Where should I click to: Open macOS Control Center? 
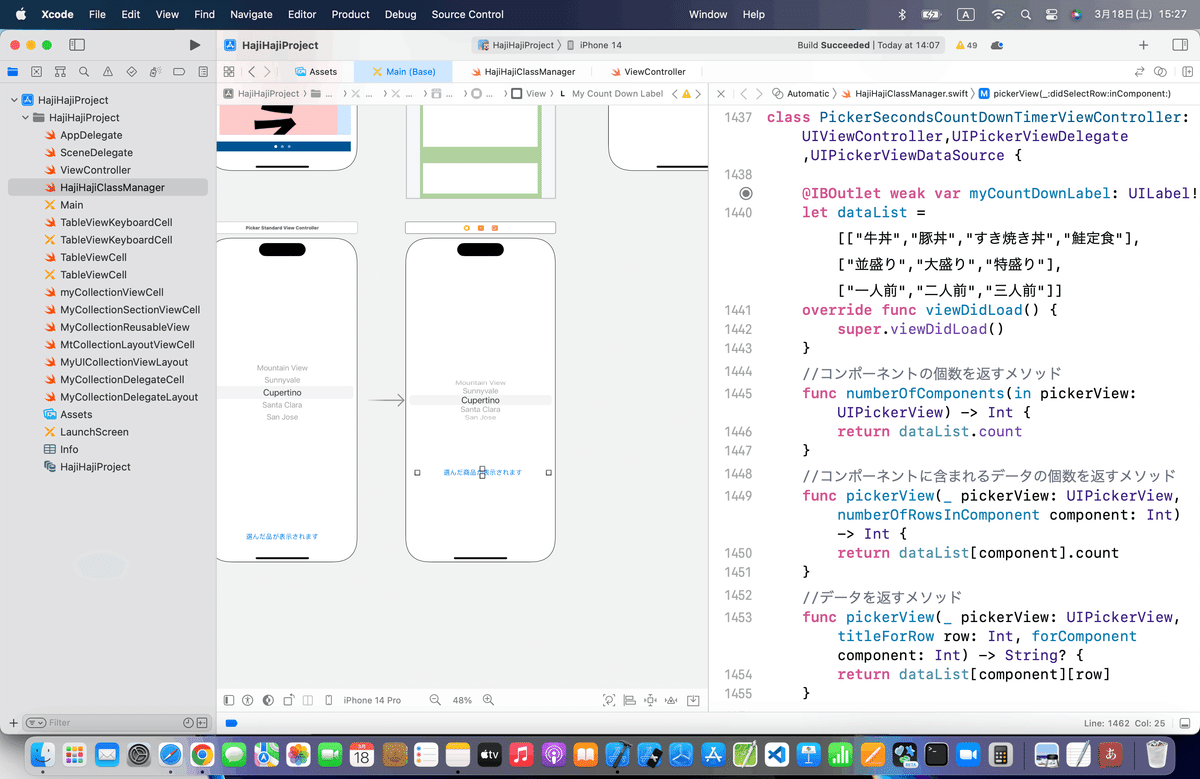(x=1049, y=14)
